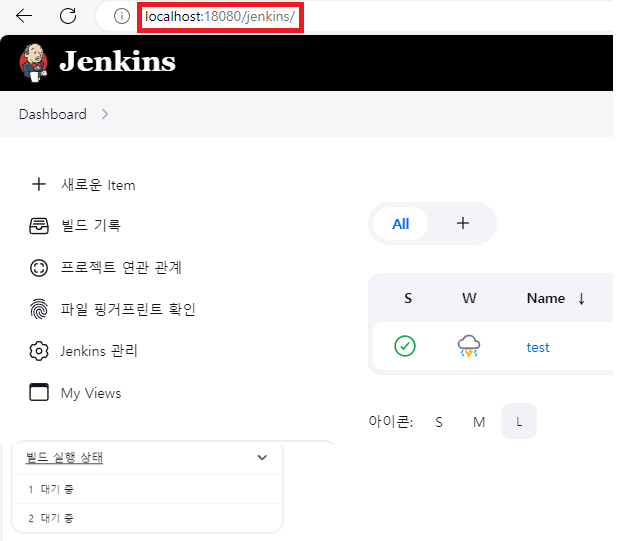The image size is (625, 541).
Task: Open the test job link
Action: click(538, 348)
